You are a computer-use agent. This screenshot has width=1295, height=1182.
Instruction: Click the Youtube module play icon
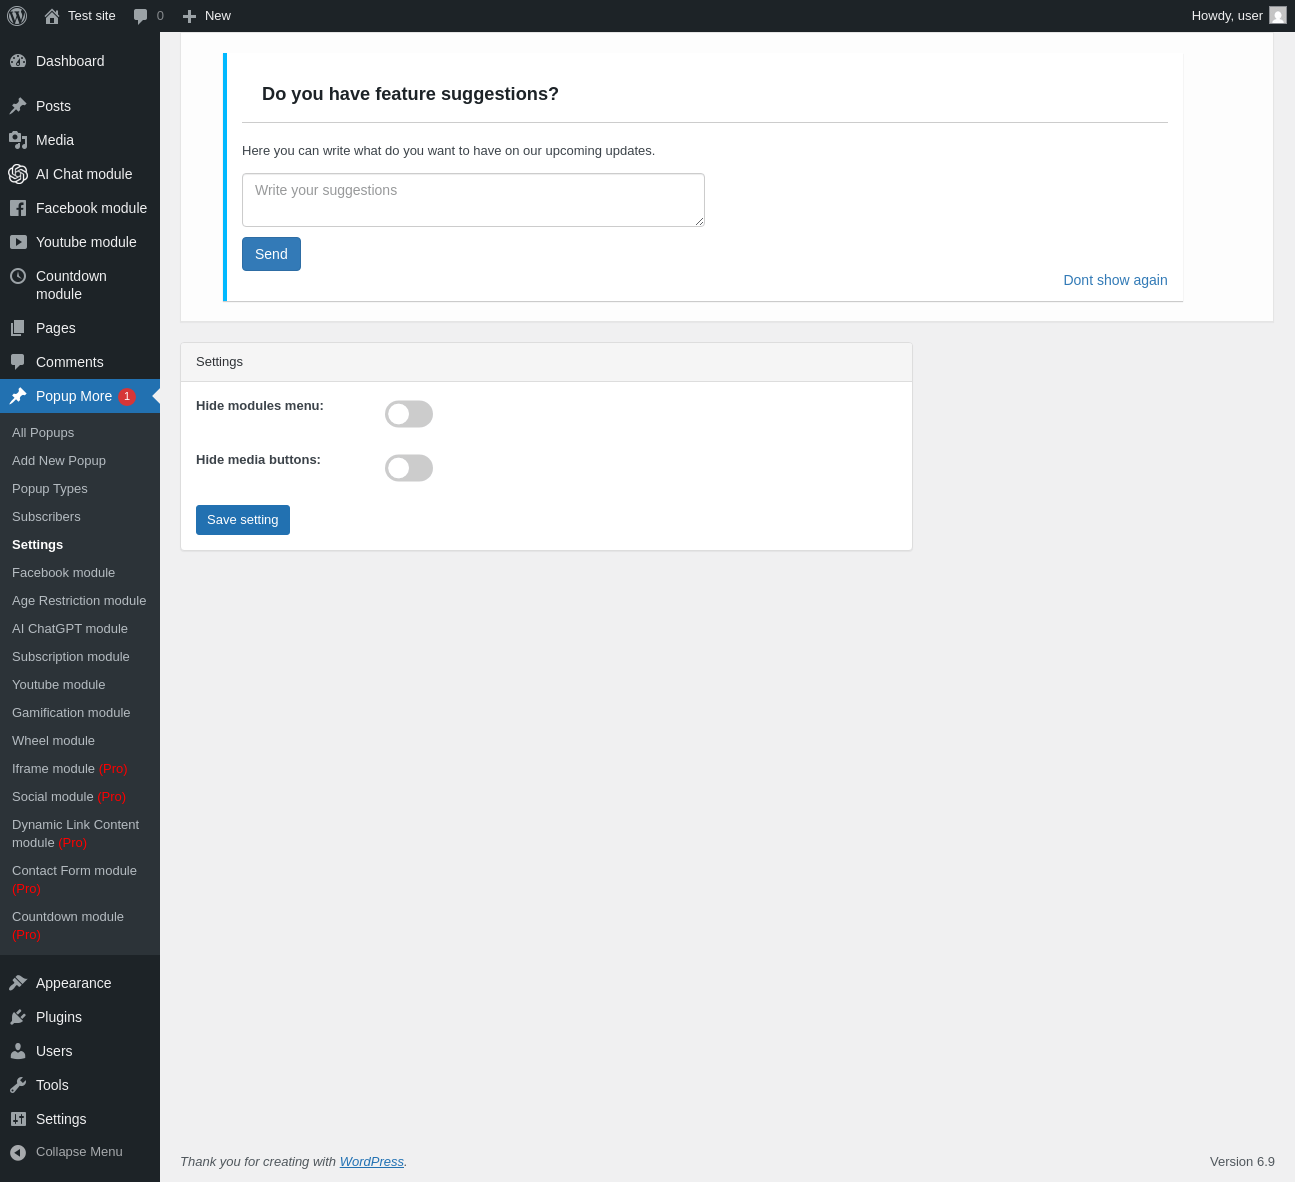[x=18, y=242]
